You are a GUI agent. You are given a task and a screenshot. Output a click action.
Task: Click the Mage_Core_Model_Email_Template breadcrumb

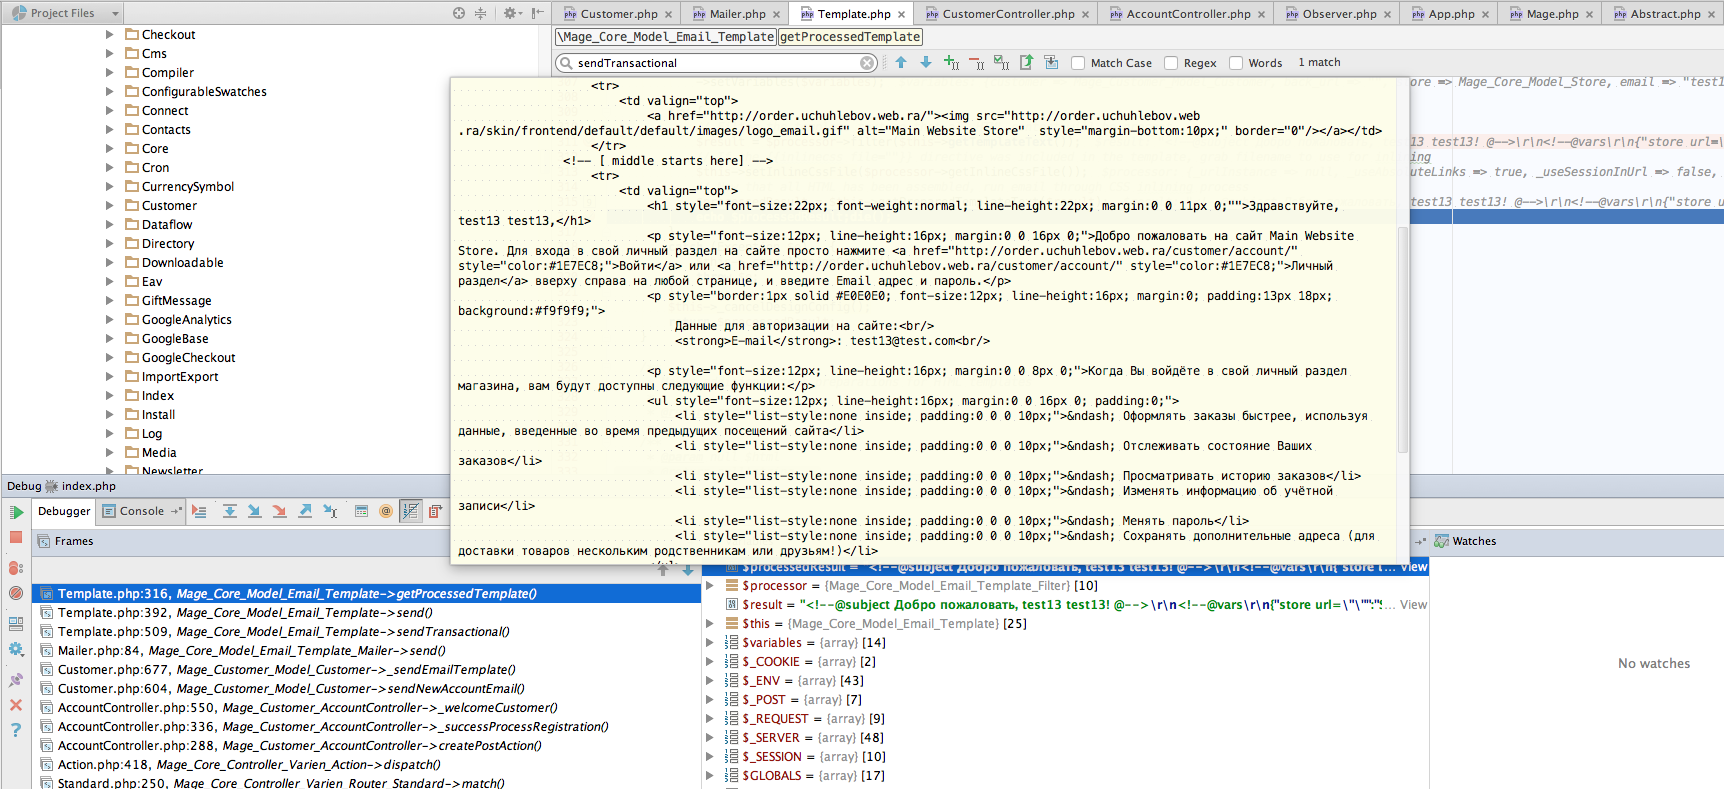click(x=666, y=37)
